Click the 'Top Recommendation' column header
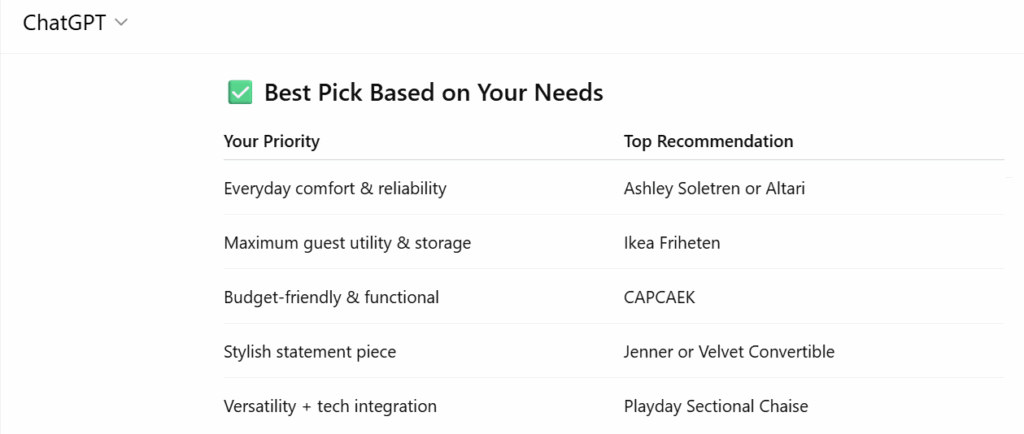Image resolution: width=1024 pixels, height=434 pixels. tap(708, 141)
